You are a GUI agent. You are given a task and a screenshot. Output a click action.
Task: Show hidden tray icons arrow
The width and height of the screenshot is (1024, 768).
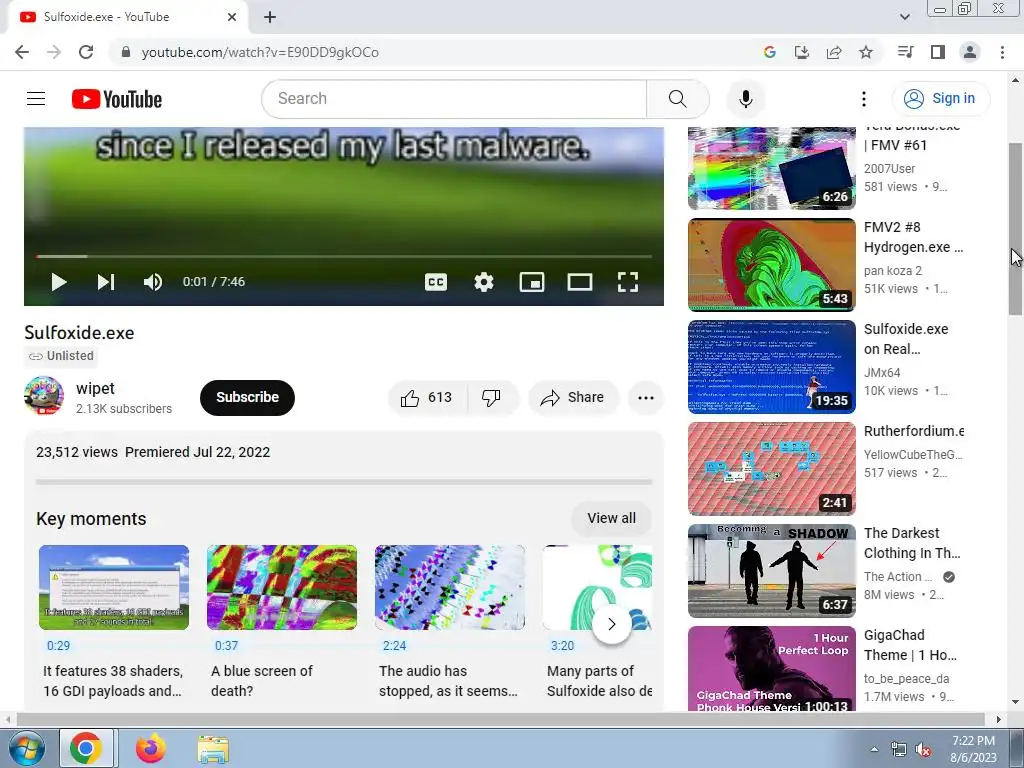[874, 749]
